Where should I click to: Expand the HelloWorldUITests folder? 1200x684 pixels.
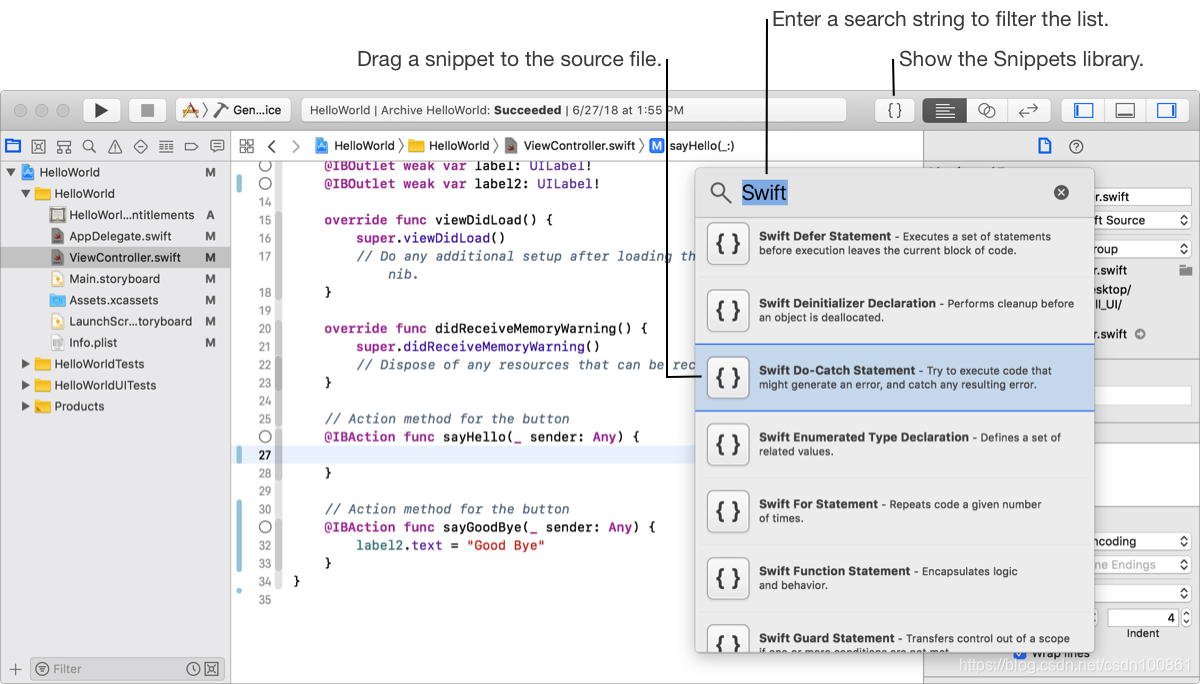tap(25, 385)
